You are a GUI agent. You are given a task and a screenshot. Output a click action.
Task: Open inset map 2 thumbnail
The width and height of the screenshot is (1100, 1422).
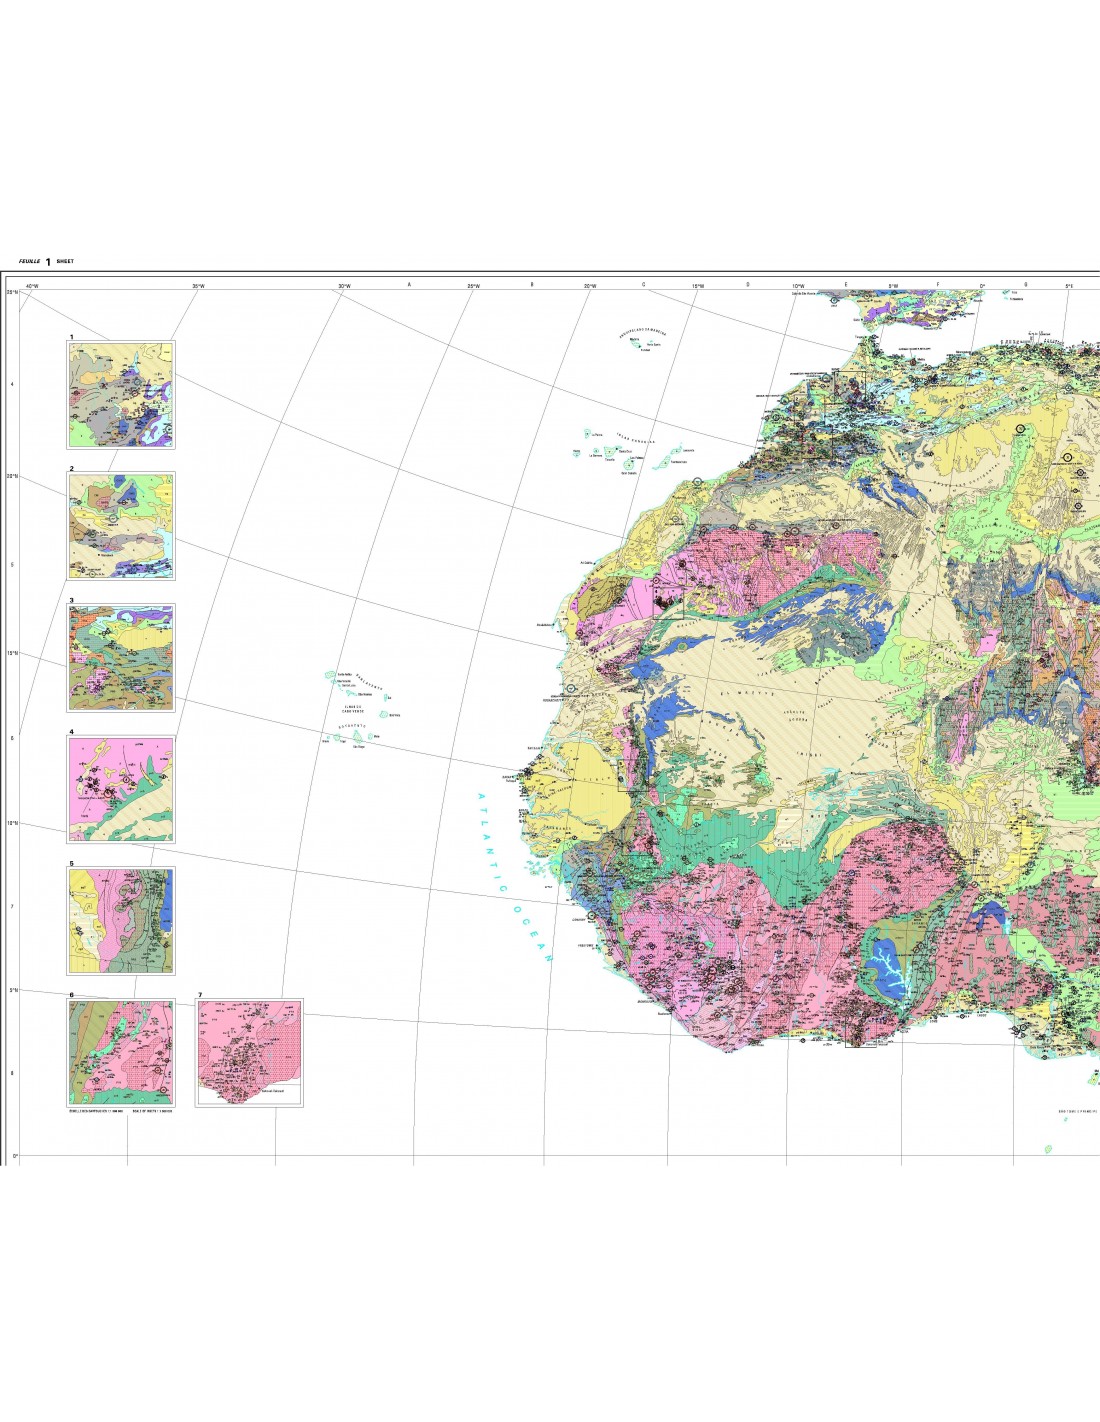[x=121, y=526]
